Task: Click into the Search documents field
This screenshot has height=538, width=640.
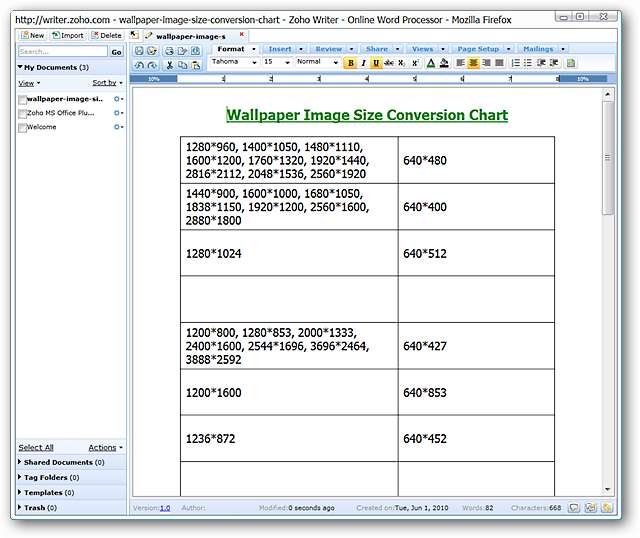Action: 62,51
